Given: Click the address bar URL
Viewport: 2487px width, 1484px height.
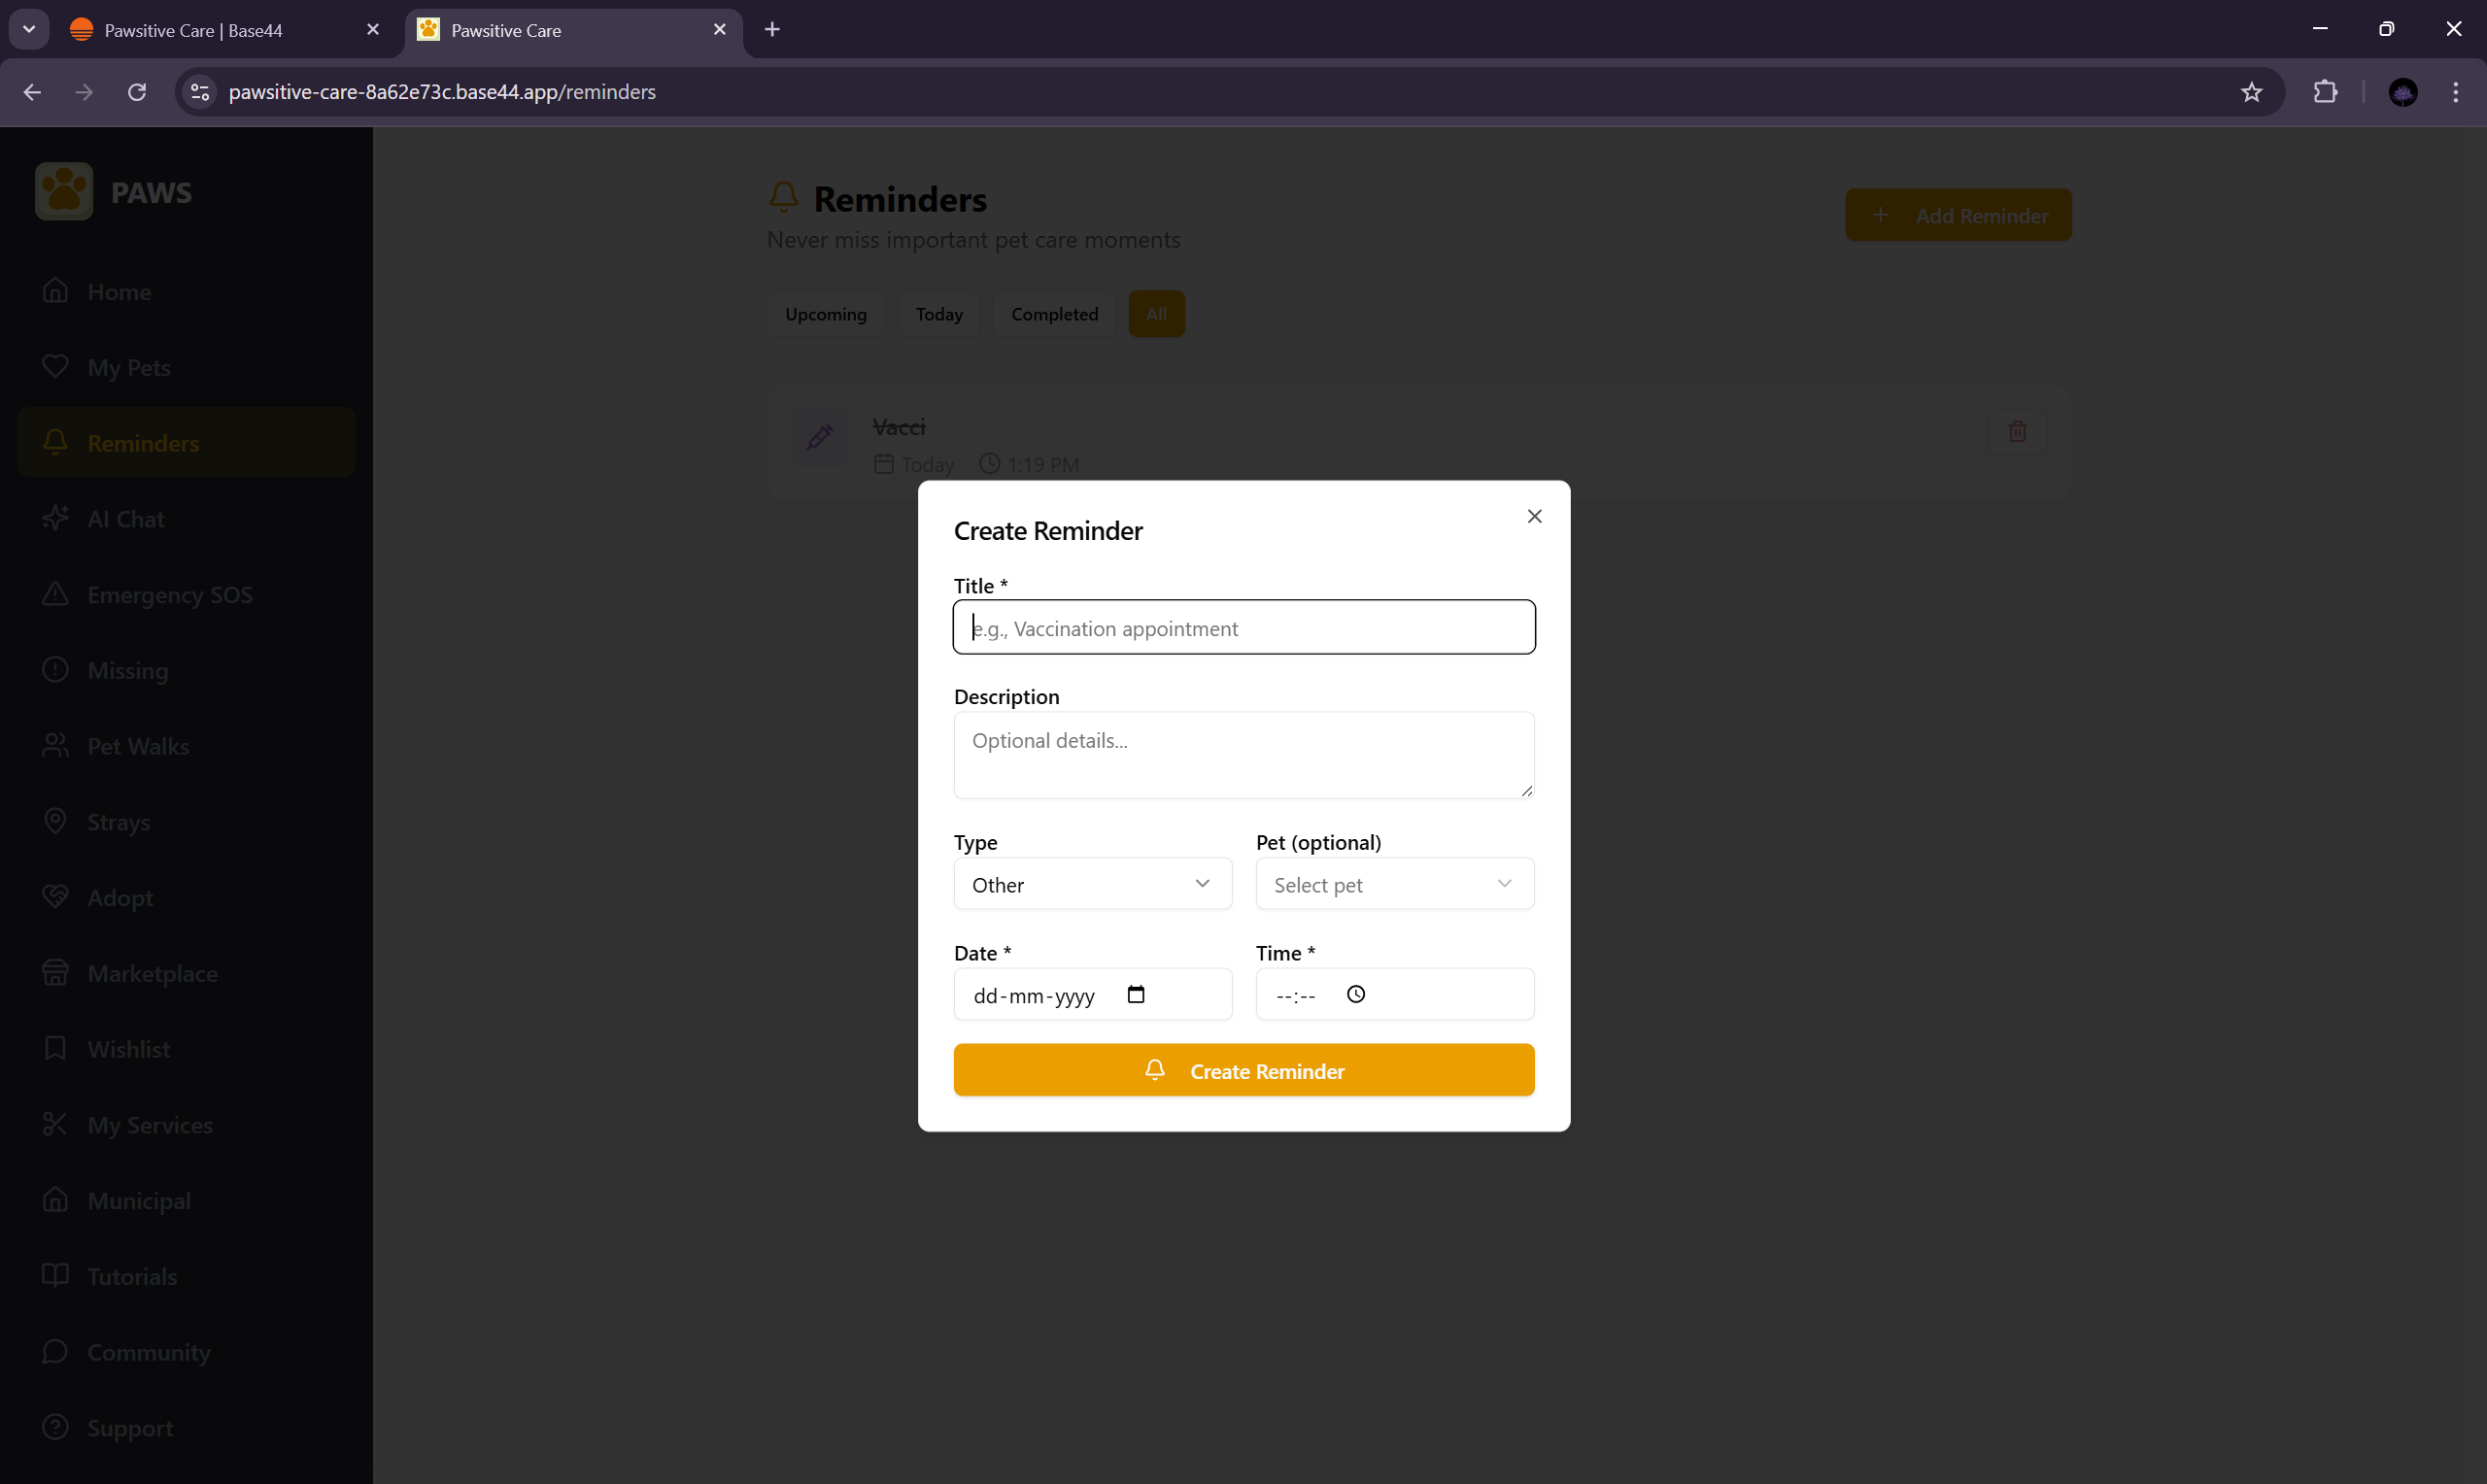Looking at the screenshot, I should tap(442, 92).
